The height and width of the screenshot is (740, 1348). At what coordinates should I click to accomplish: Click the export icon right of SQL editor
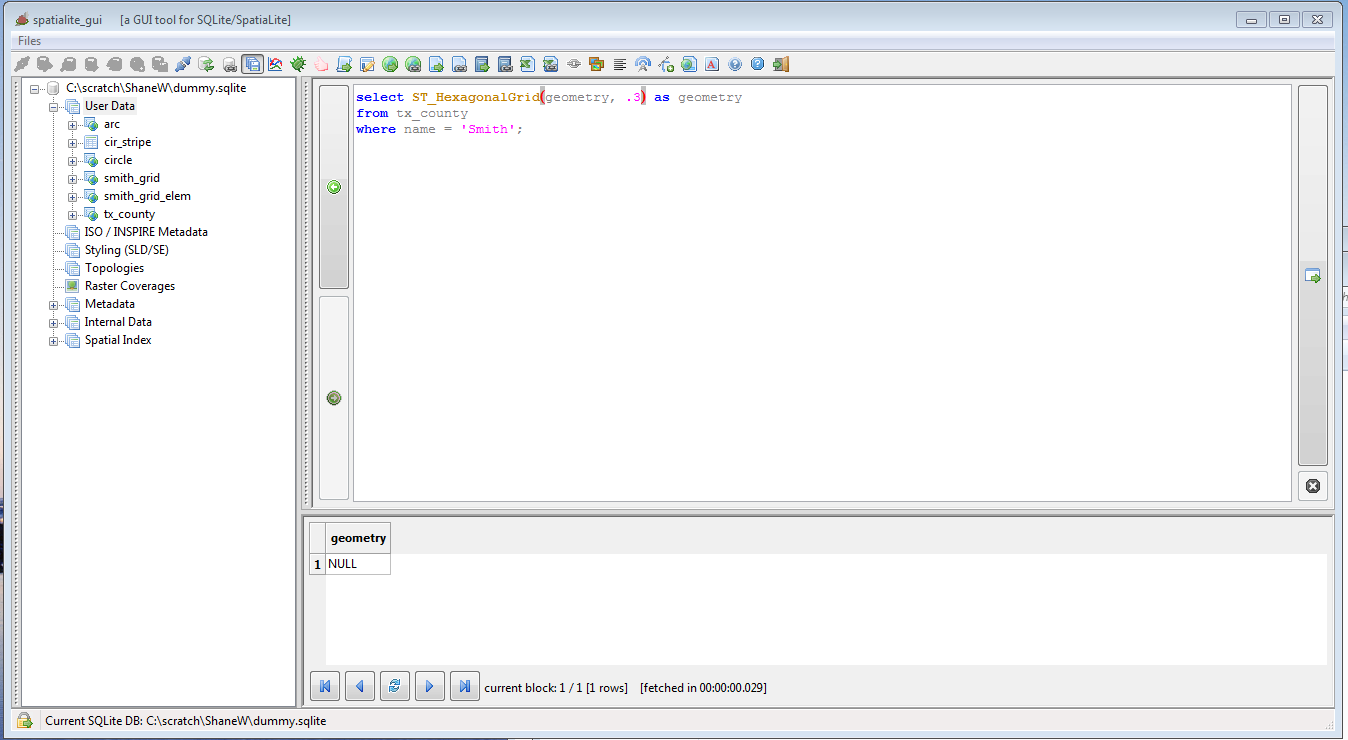click(1313, 276)
